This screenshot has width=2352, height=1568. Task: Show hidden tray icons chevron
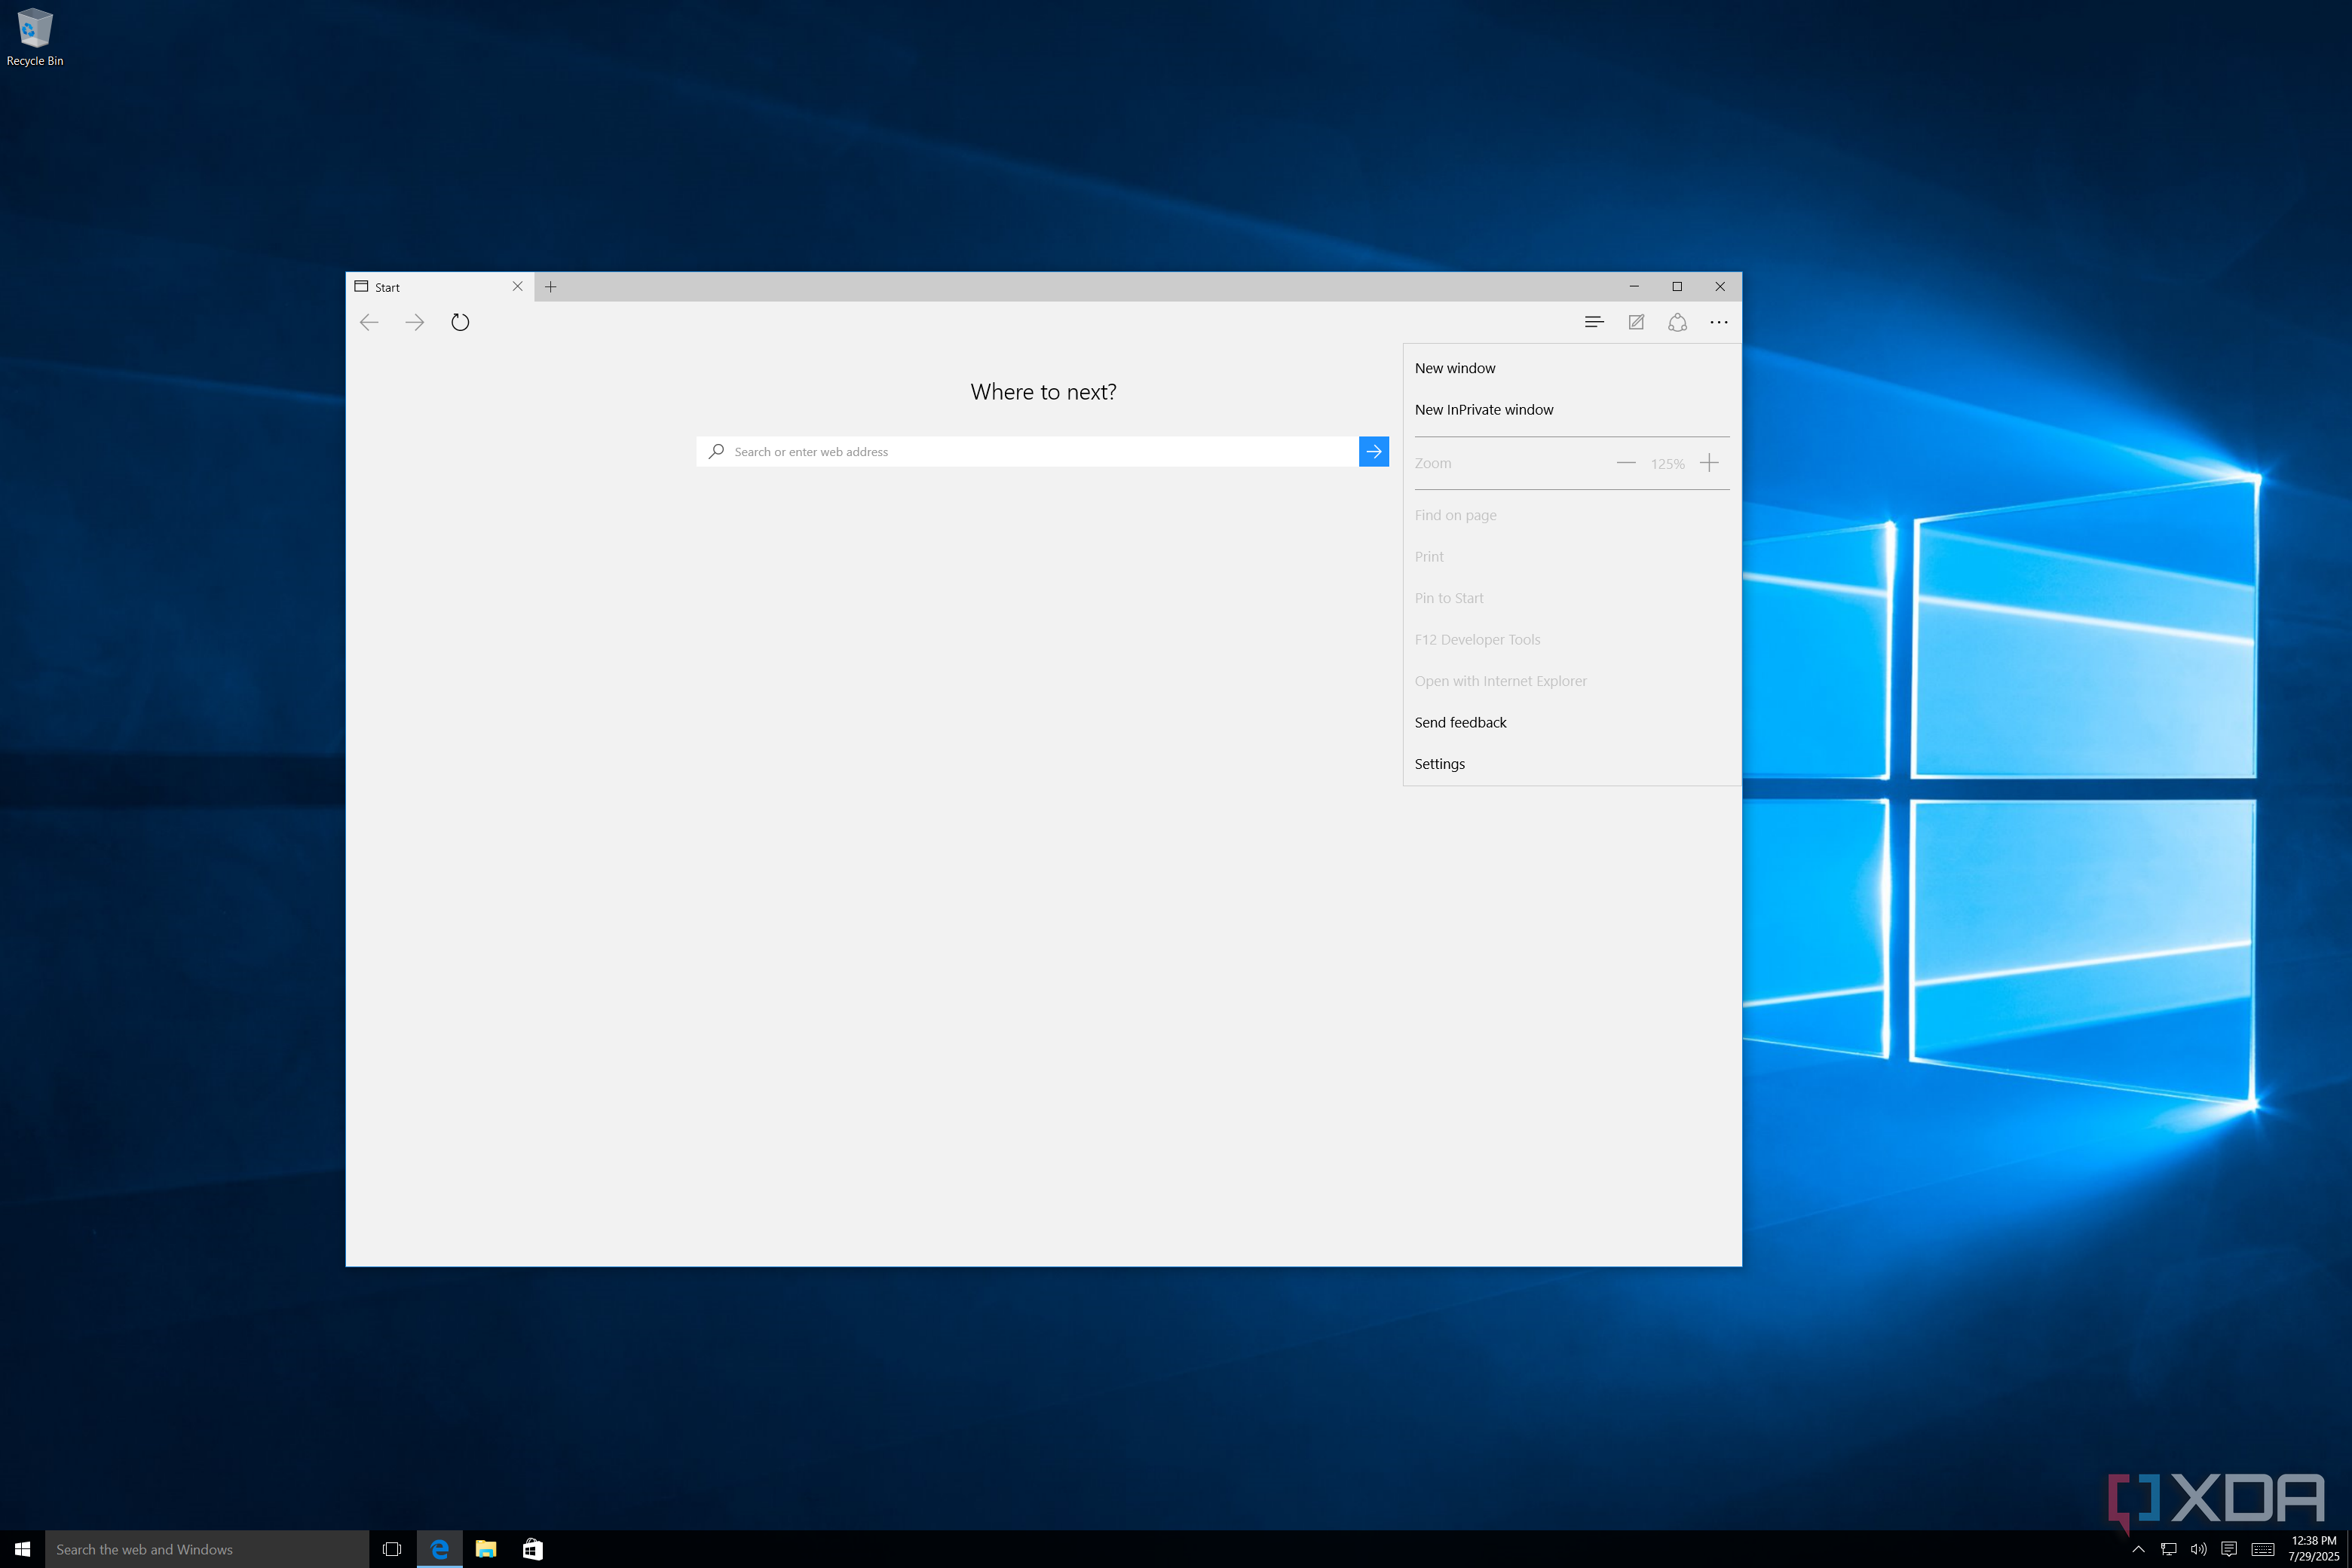[2138, 1550]
